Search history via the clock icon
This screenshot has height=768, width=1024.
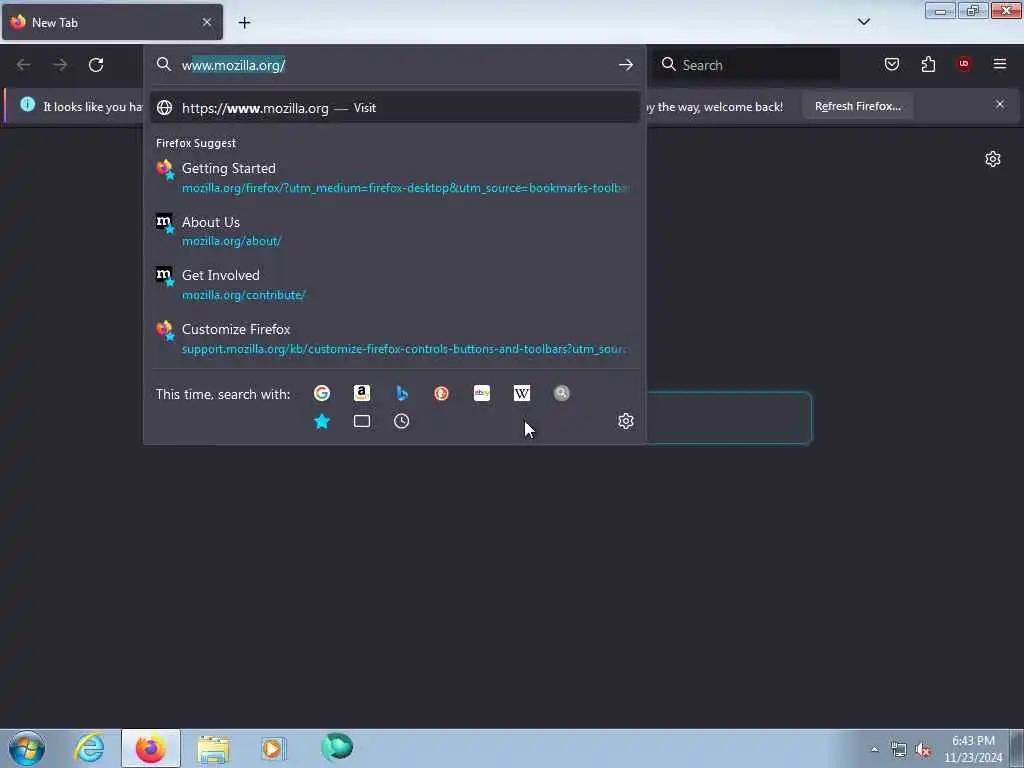click(402, 421)
